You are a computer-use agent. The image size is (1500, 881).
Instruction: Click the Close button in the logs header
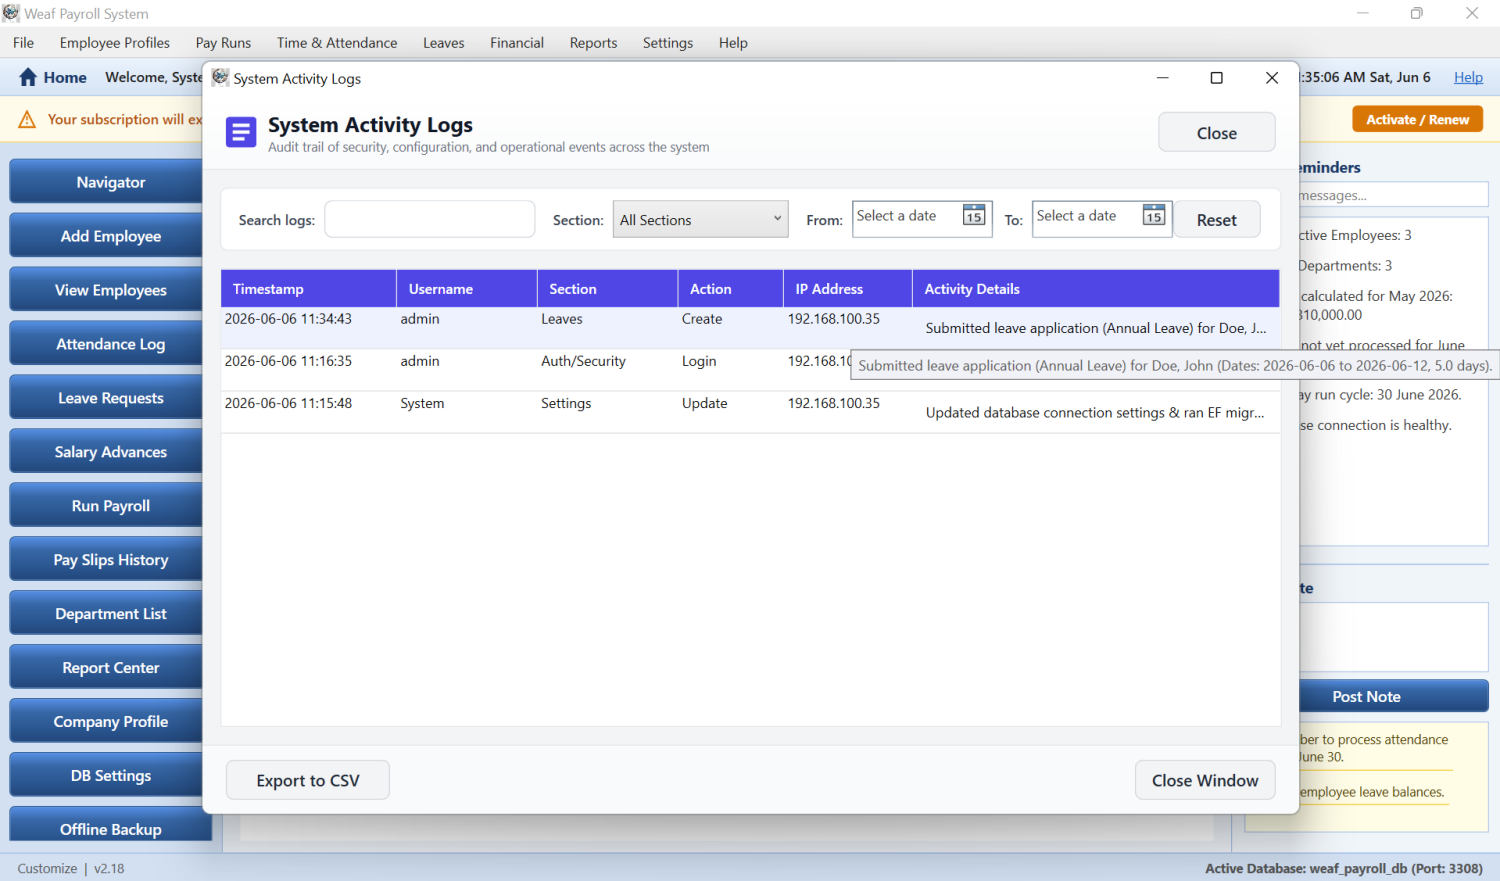pos(1216,132)
